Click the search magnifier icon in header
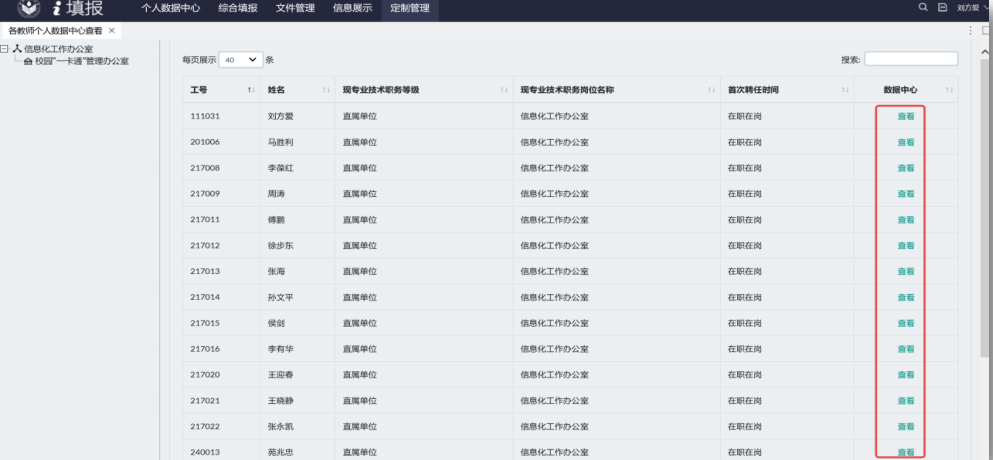Screen dimensions: 993x460 point(923,7)
